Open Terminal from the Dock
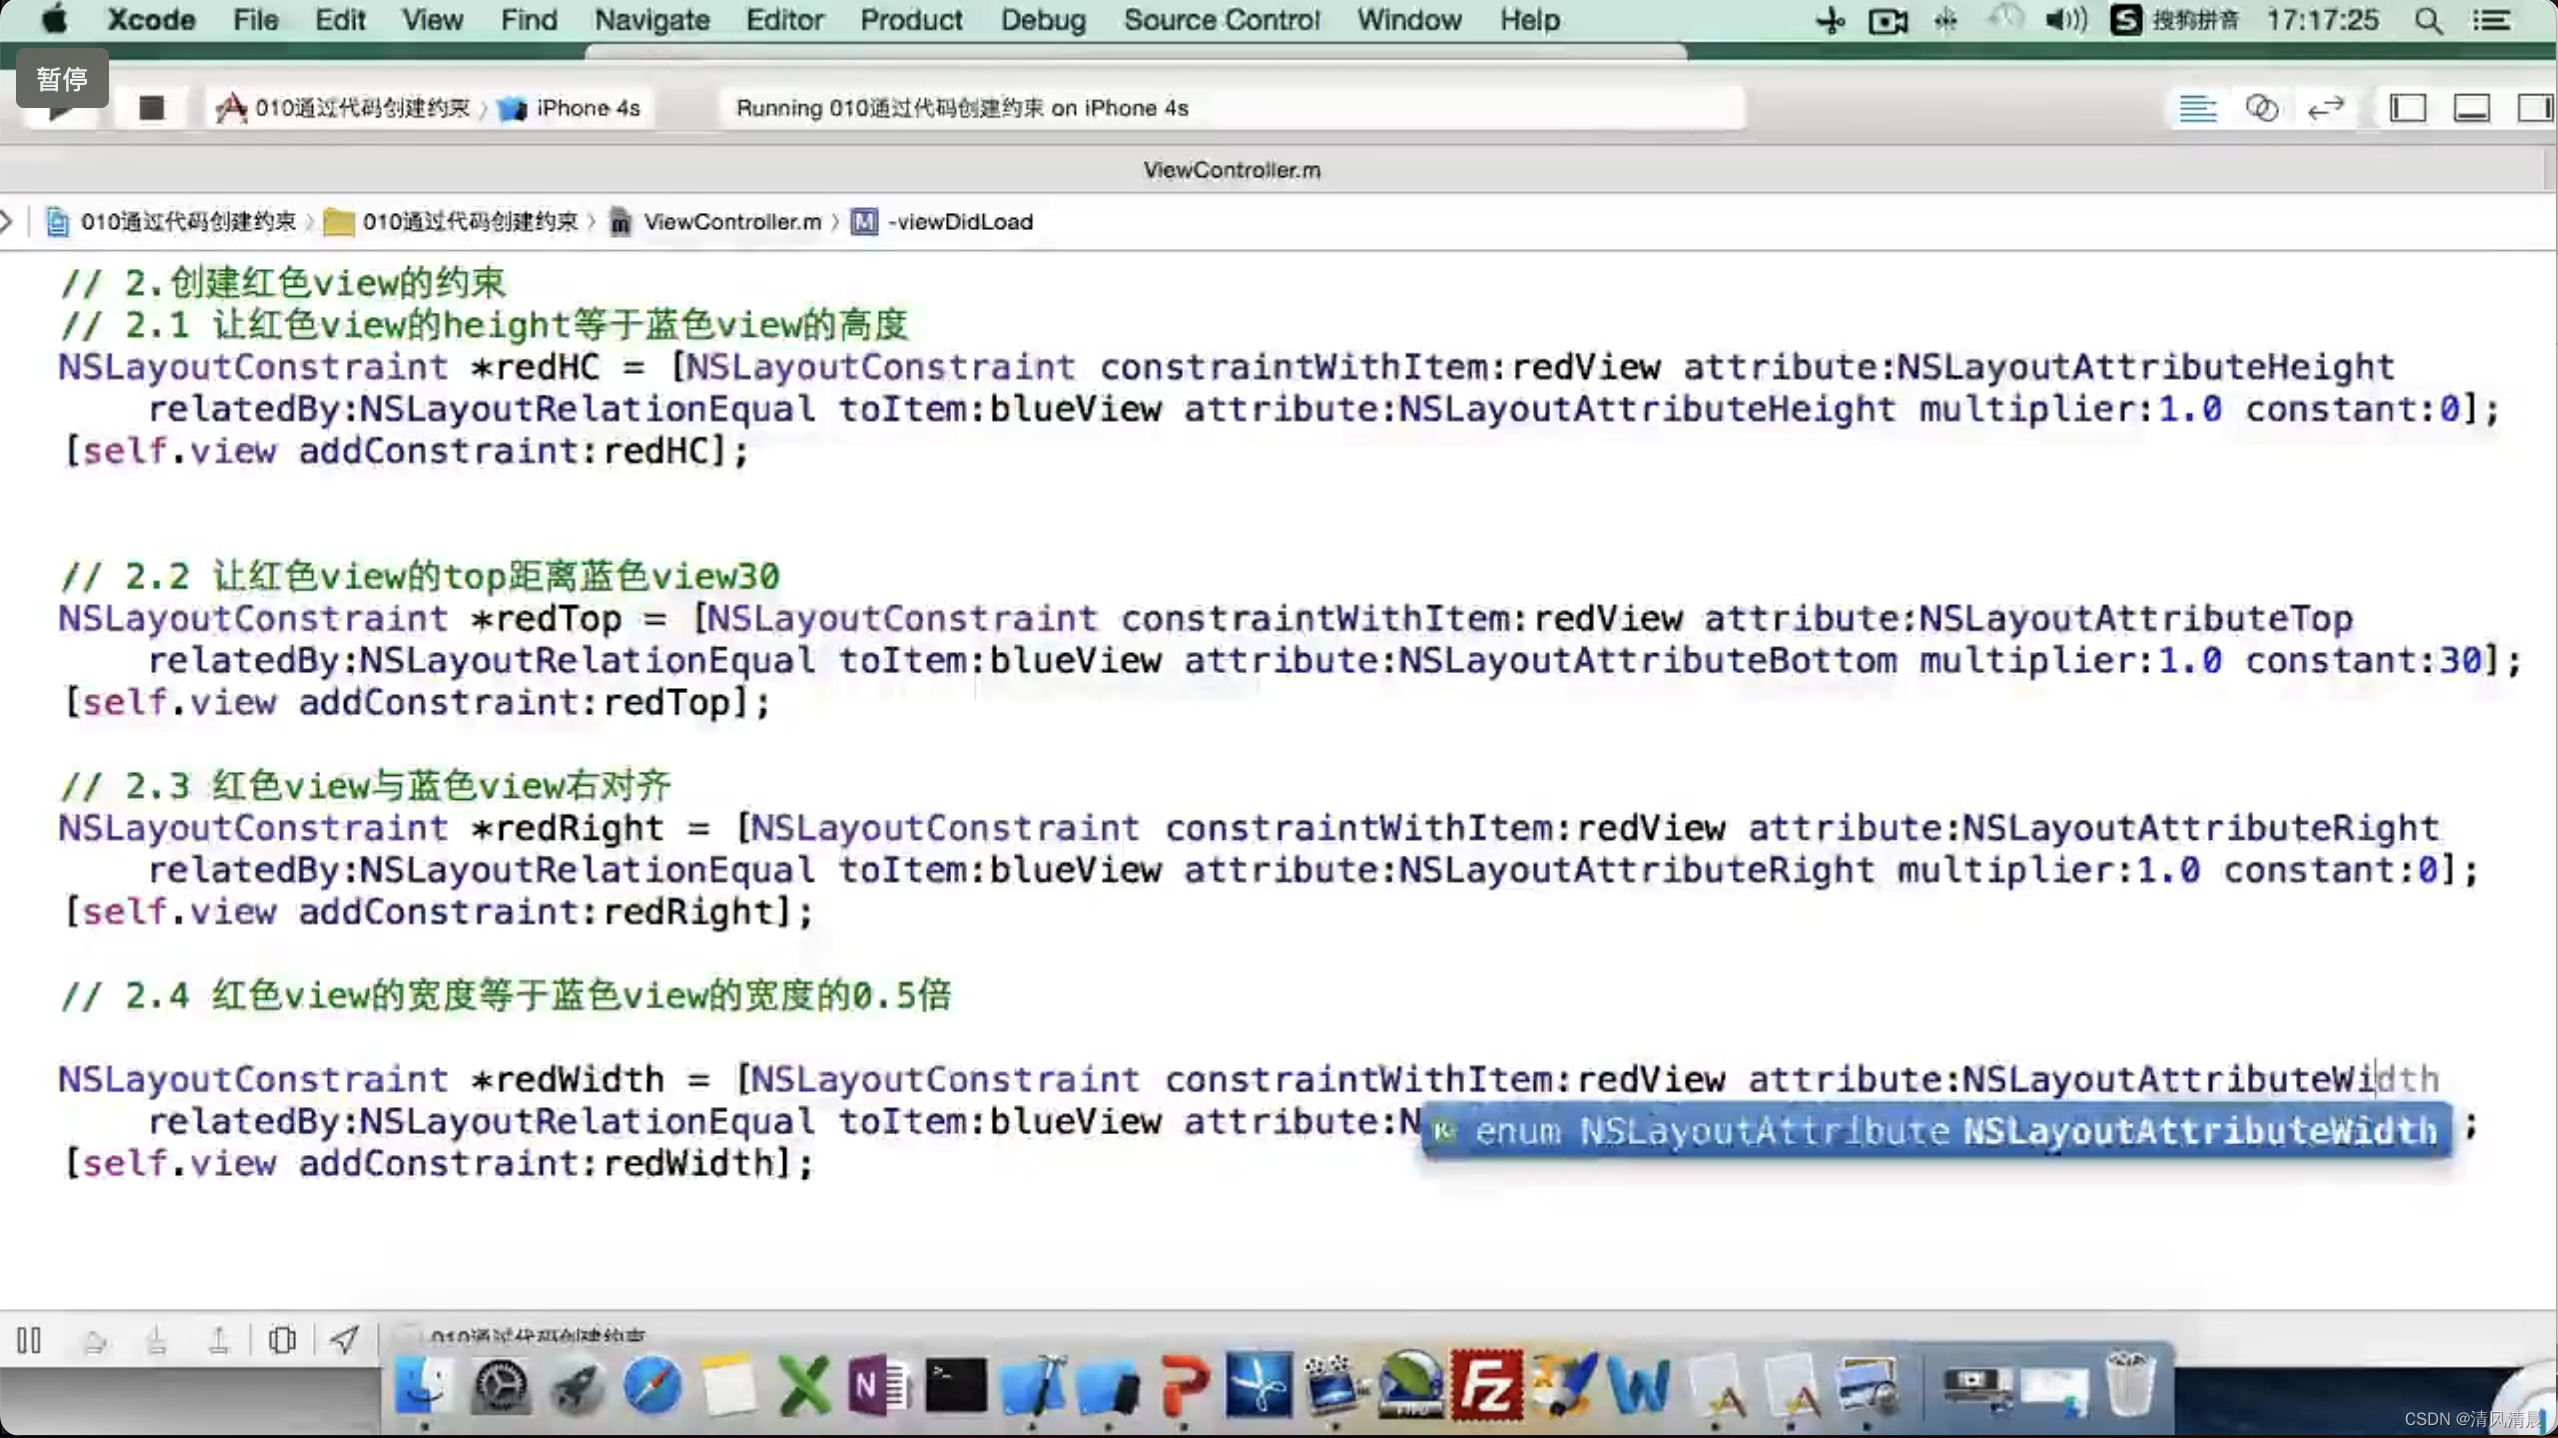The image size is (2558, 1438). click(955, 1386)
